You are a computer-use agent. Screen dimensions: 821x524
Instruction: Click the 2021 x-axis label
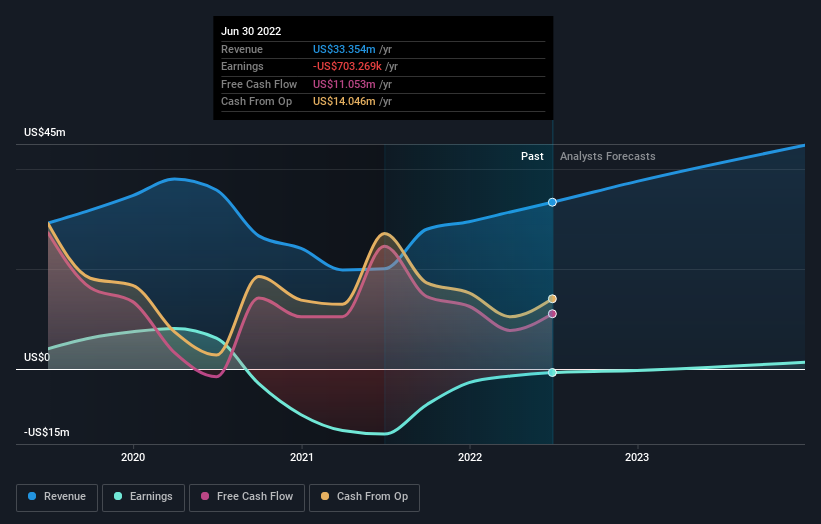click(302, 457)
